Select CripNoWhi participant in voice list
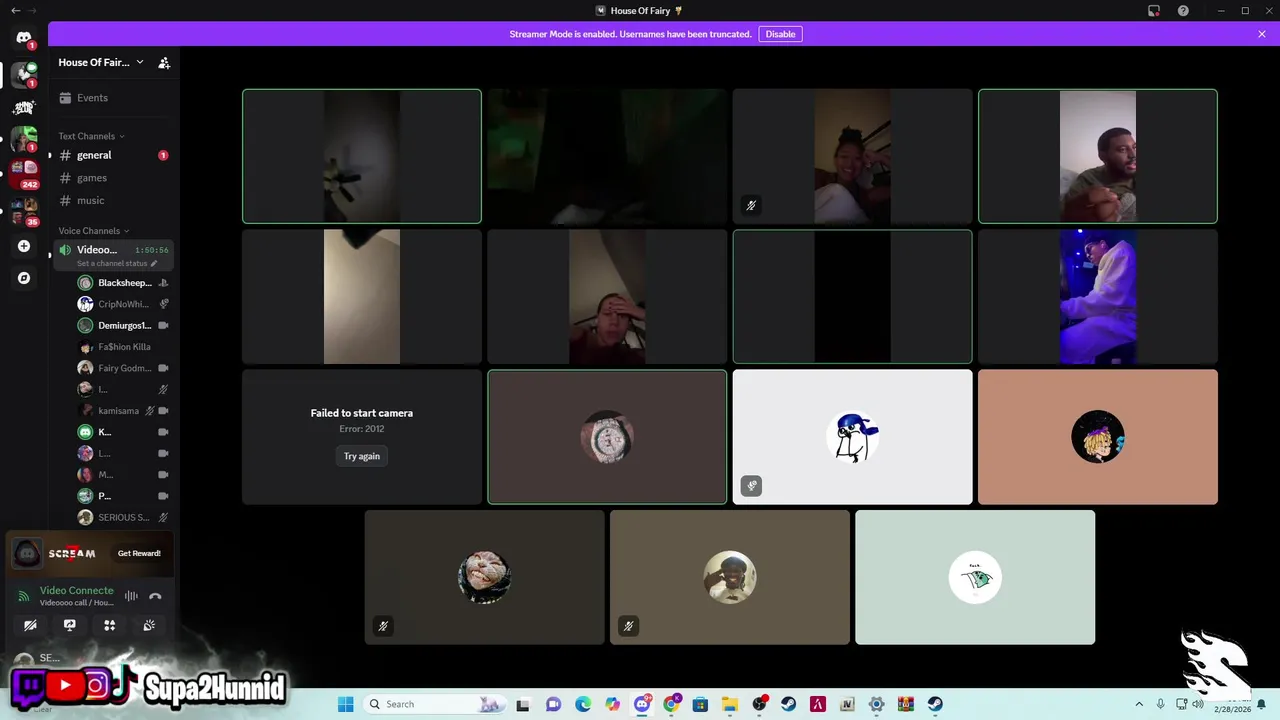This screenshot has width=1280, height=720. pyautogui.click(x=123, y=304)
